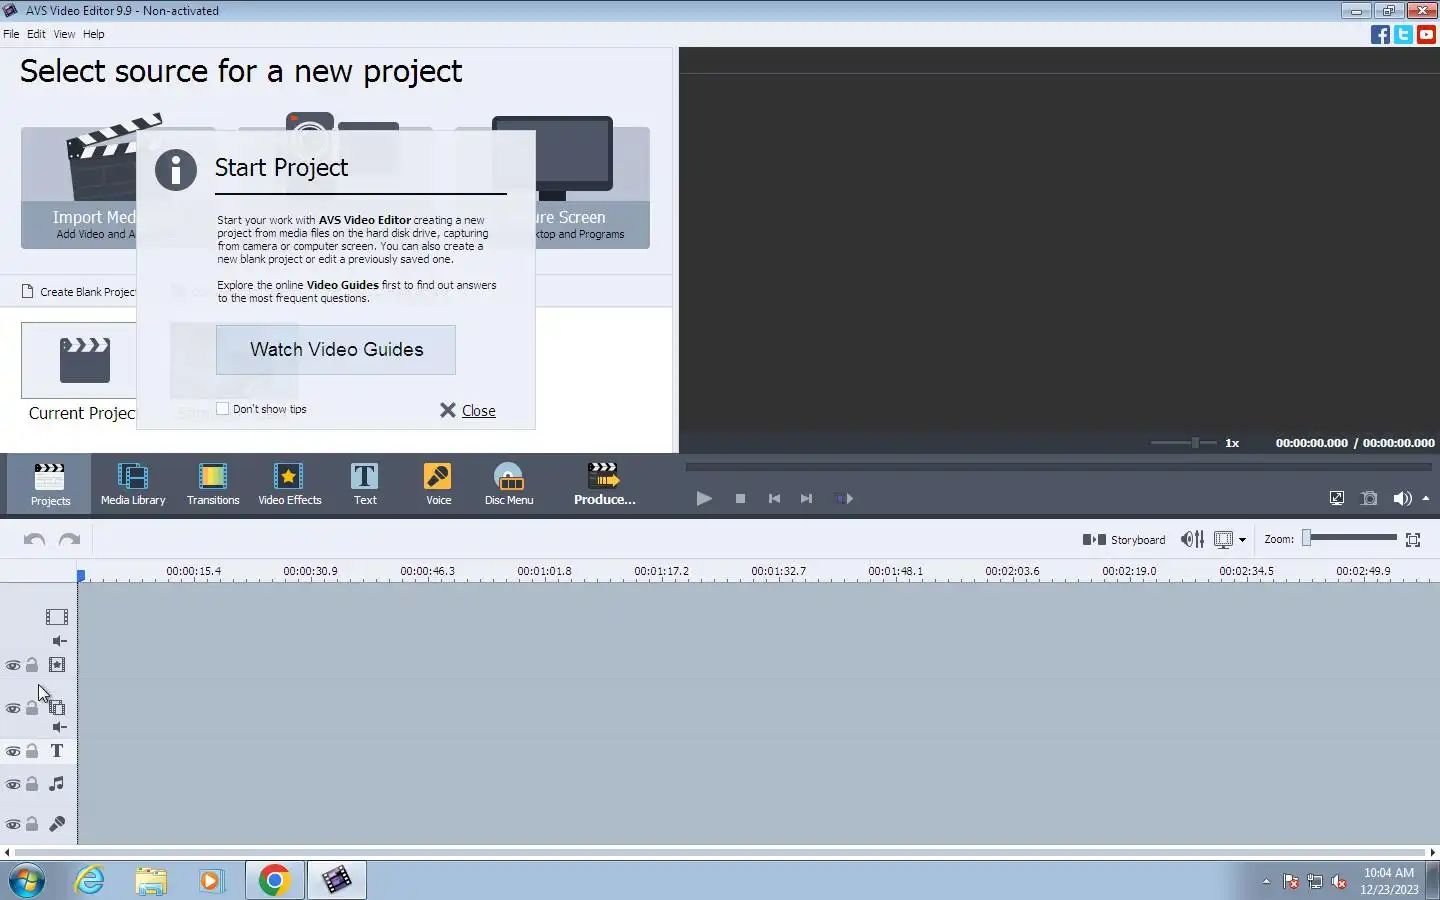Jump to next frame

806,498
